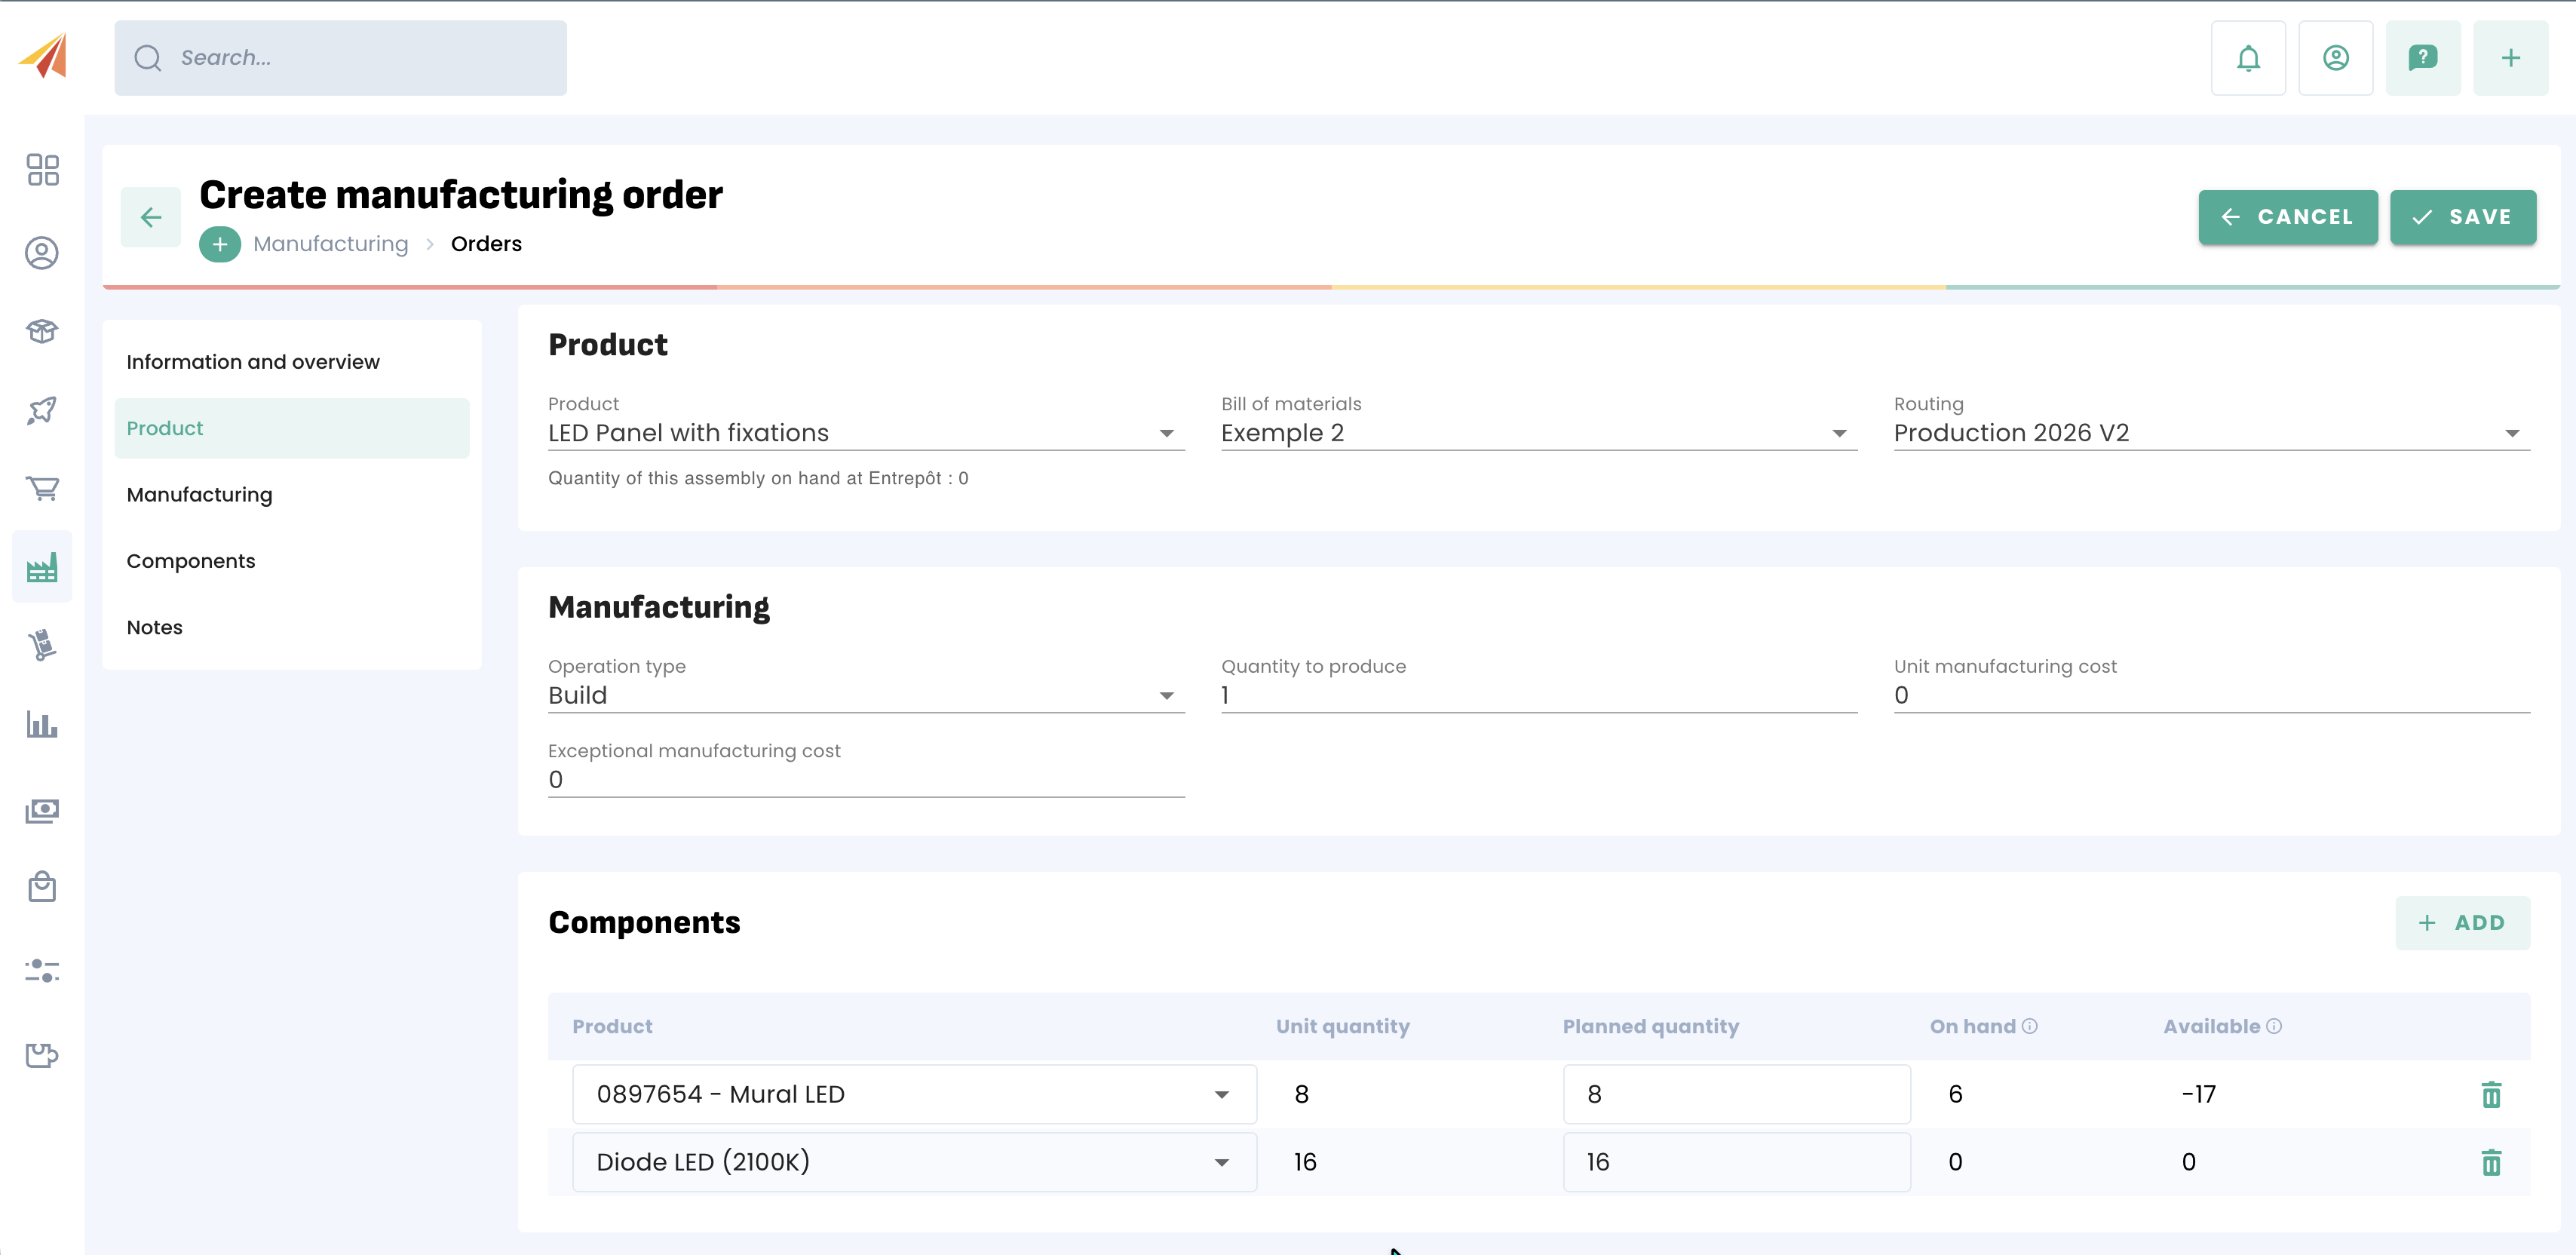Select Information and overview section
The width and height of the screenshot is (2576, 1255).
point(253,362)
